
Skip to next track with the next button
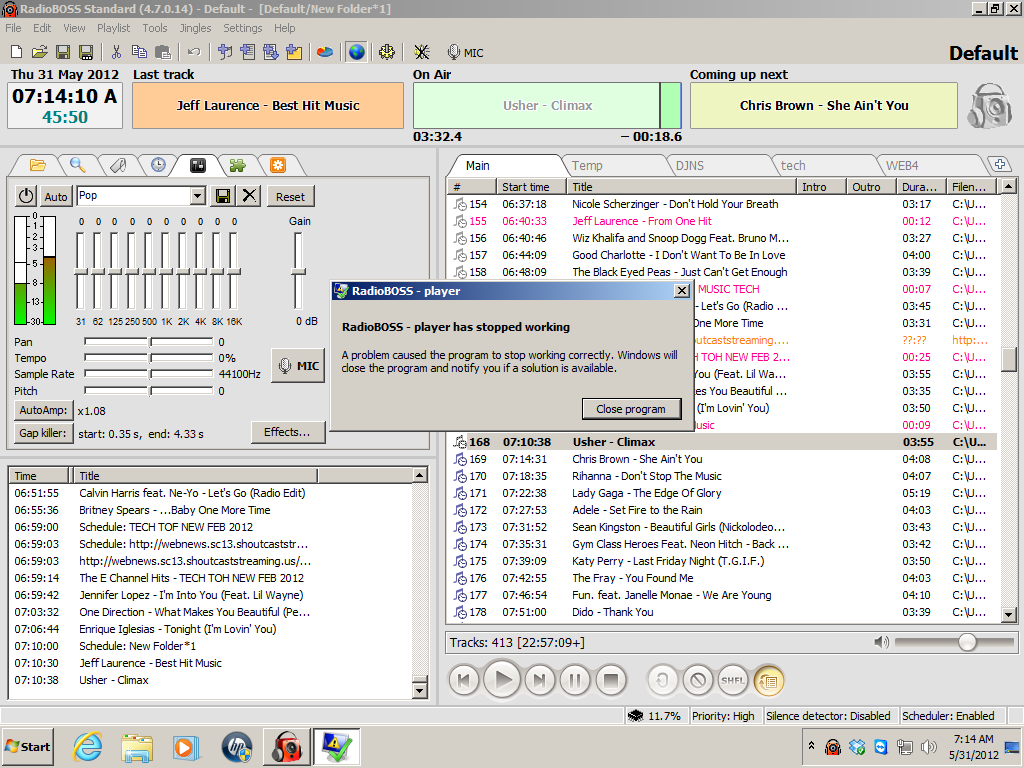click(539, 680)
